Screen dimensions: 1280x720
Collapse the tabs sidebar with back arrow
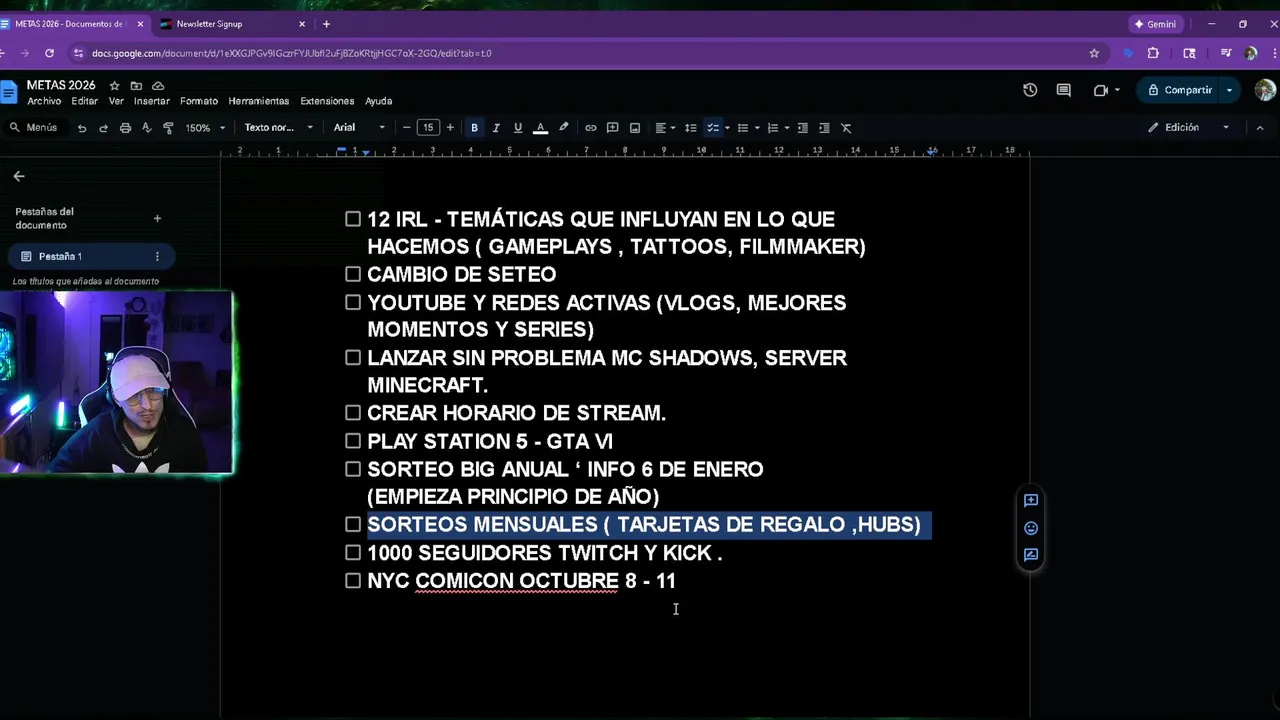(19, 176)
